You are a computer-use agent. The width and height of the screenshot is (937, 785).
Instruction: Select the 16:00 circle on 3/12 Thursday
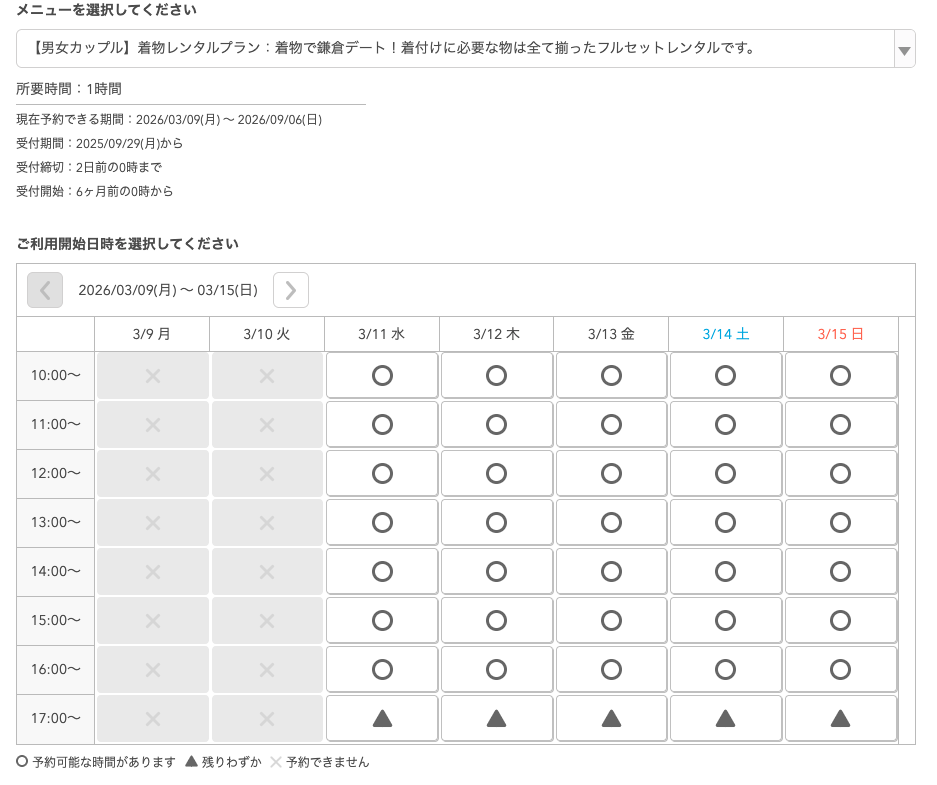[496, 669]
